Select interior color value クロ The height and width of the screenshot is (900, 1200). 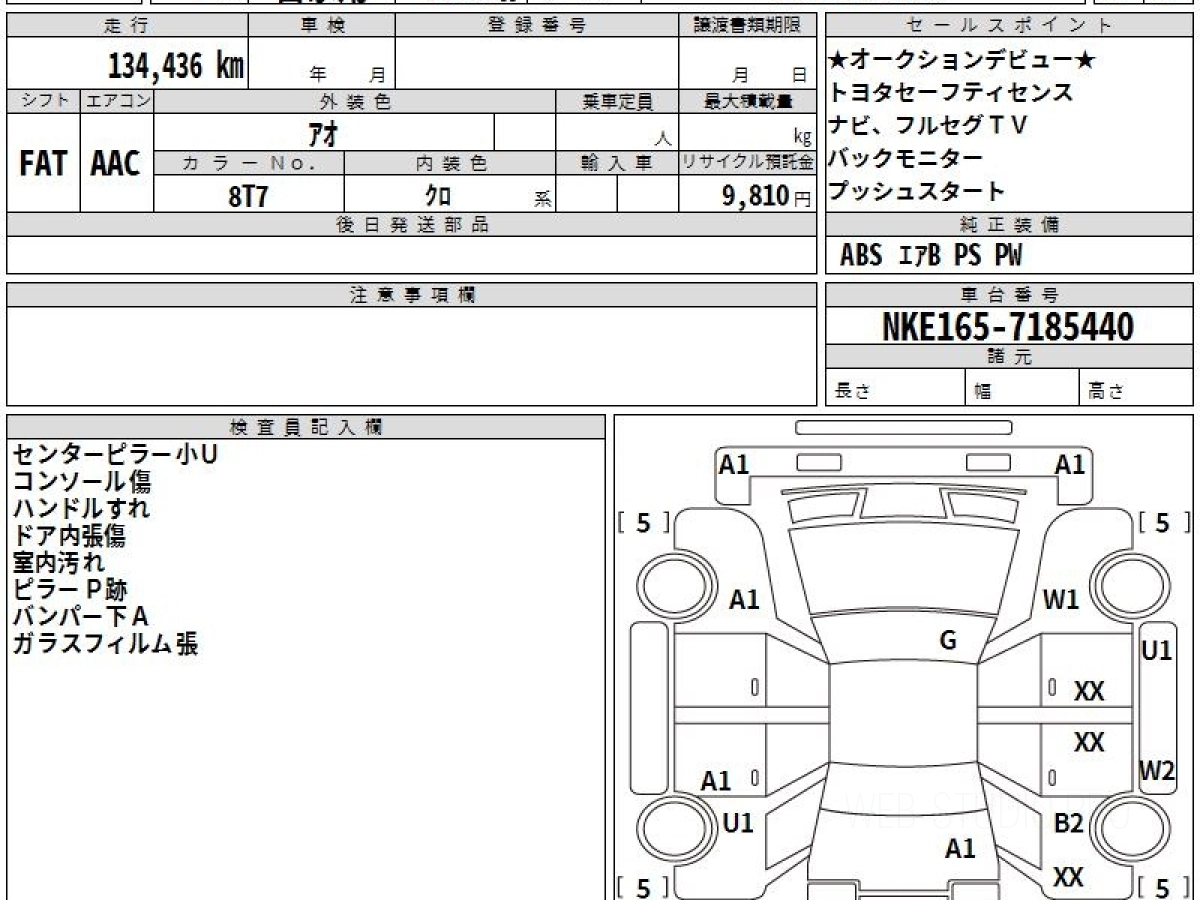[x=438, y=196]
